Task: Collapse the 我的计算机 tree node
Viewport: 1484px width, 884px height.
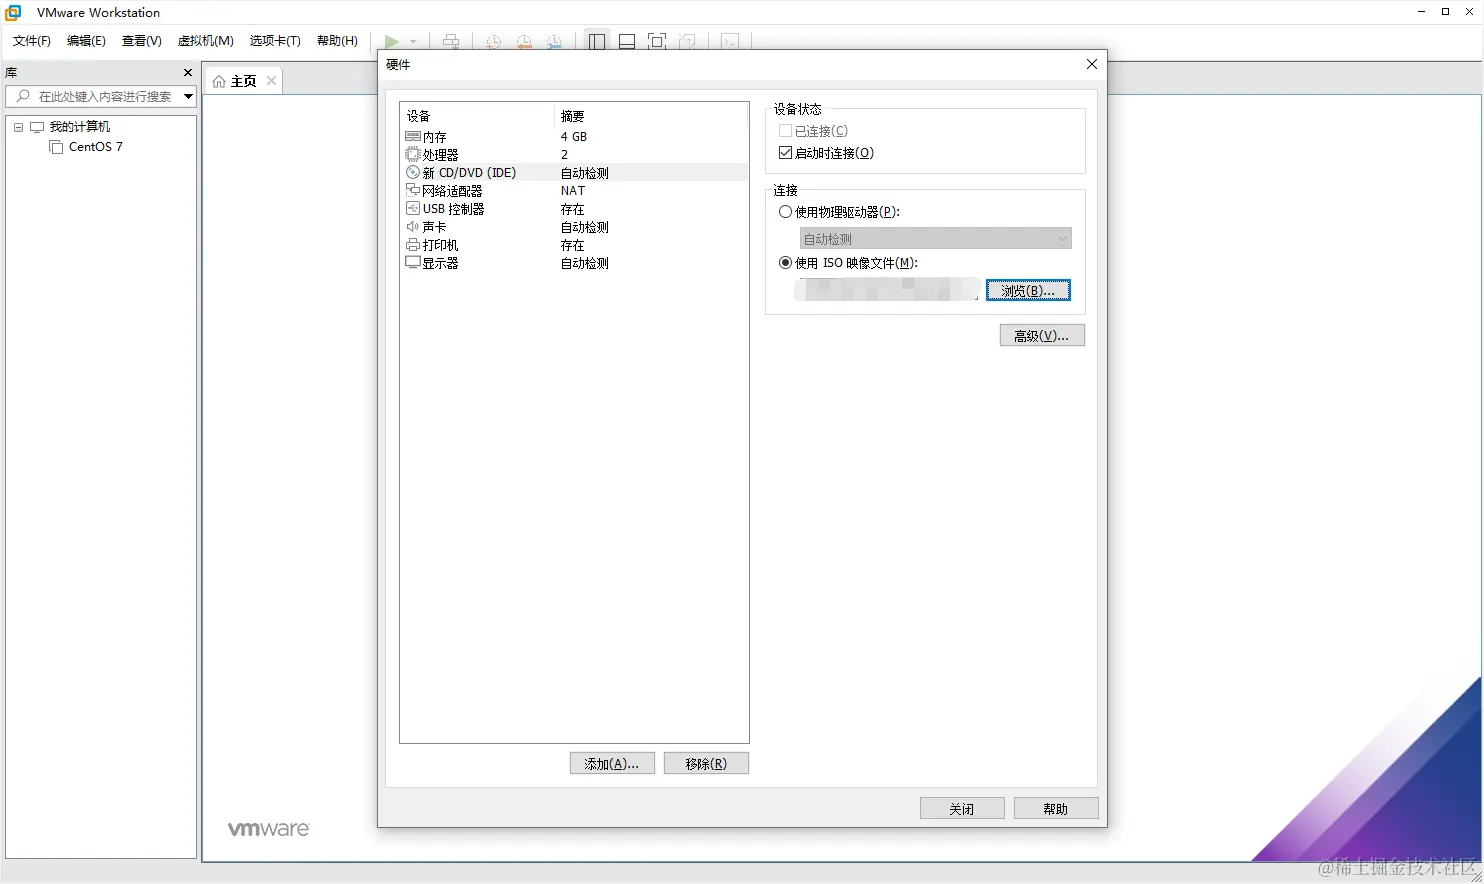Action: [x=18, y=127]
